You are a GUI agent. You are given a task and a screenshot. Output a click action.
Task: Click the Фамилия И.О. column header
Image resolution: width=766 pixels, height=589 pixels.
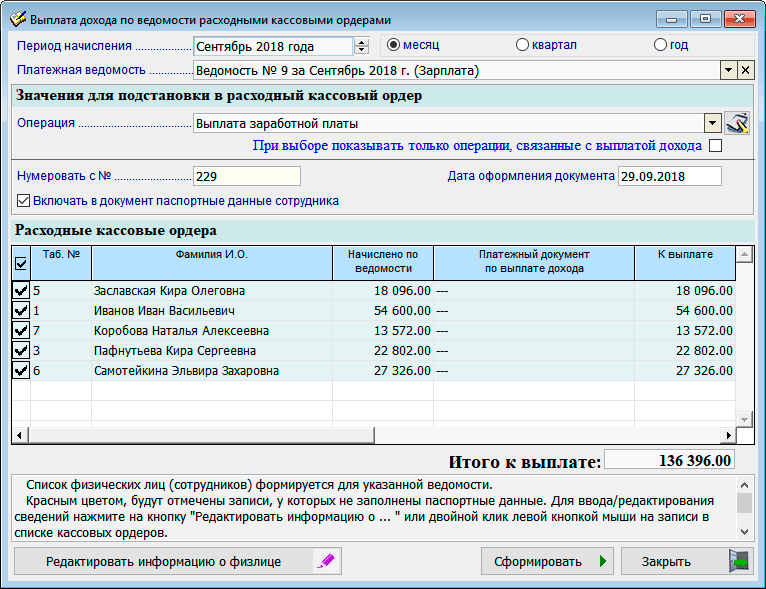point(212,263)
